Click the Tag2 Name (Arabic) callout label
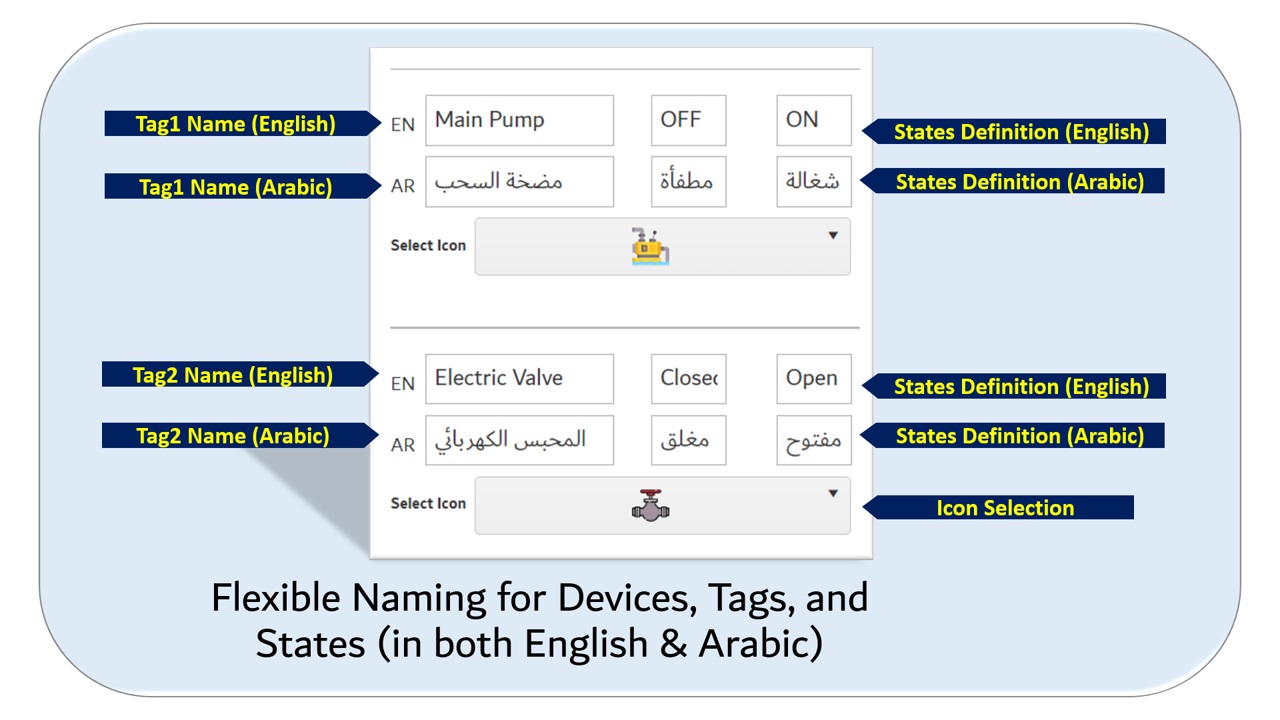 tap(232, 436)
